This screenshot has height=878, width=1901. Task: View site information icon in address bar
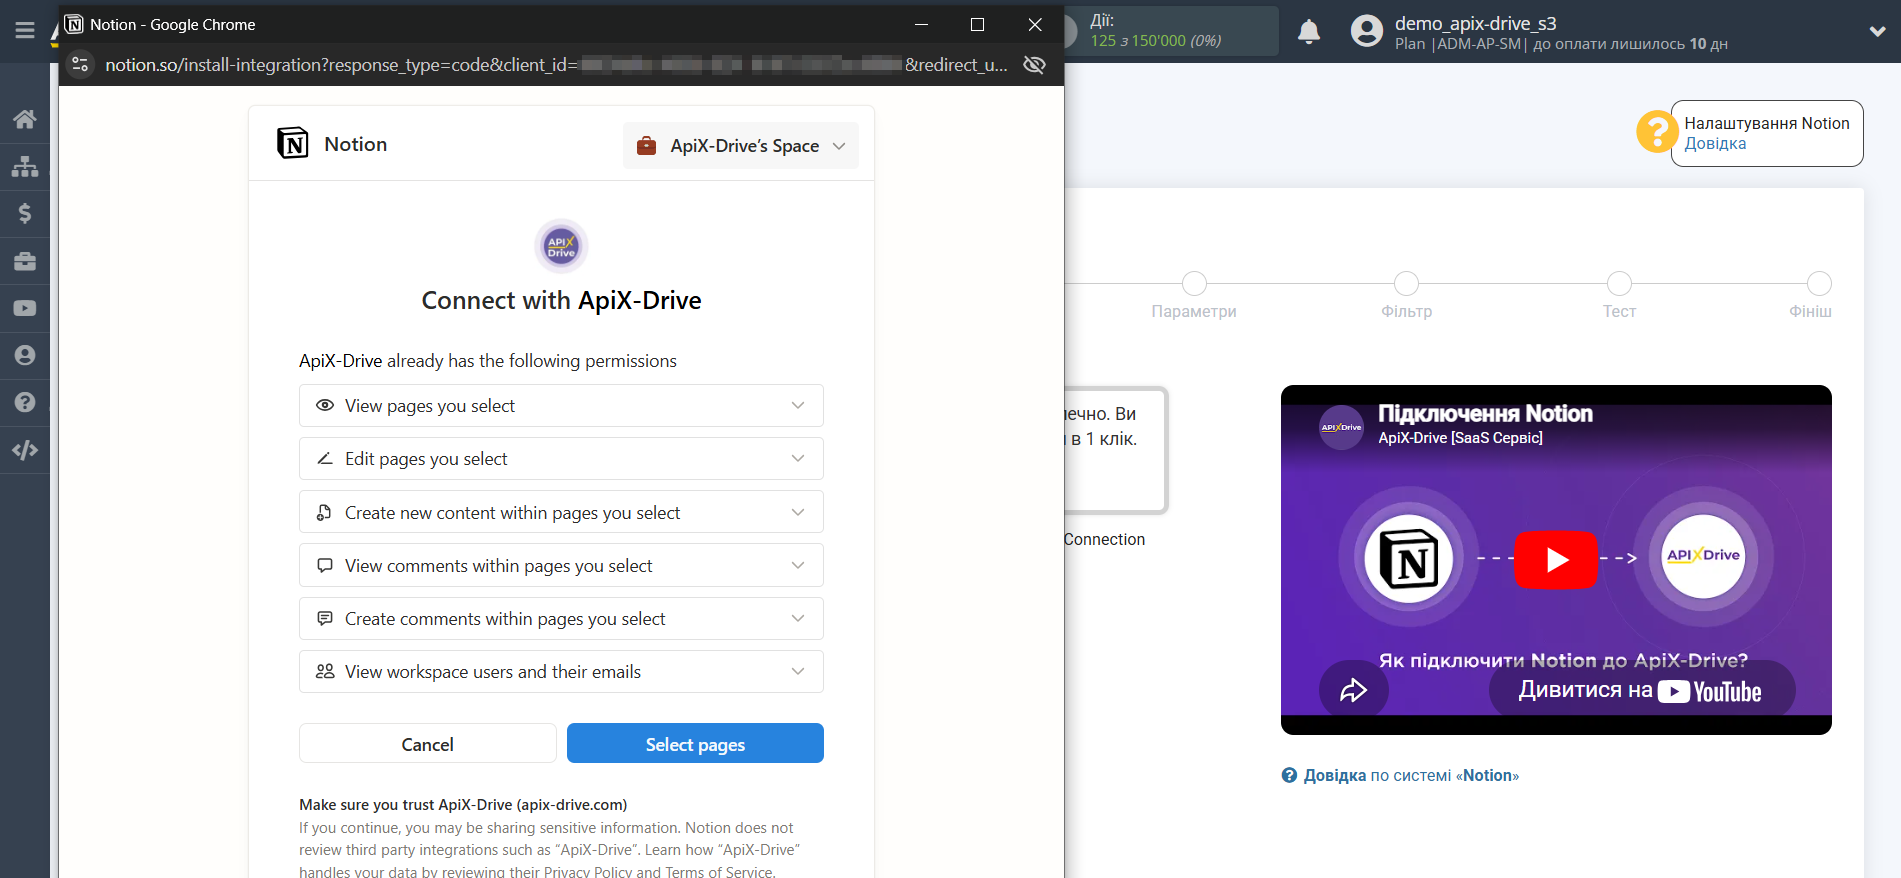coord(81,65)
